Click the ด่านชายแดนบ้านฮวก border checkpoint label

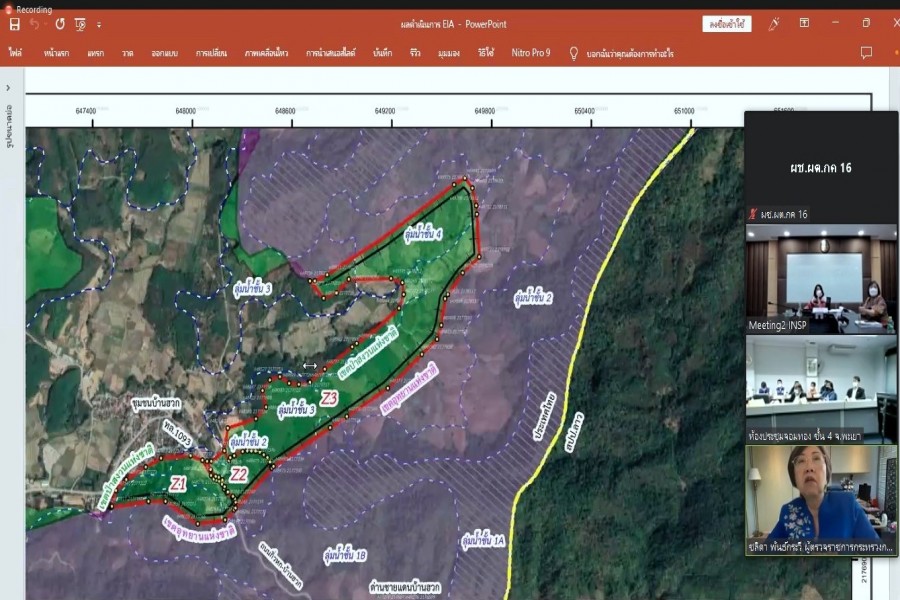[x=405, y=587]
